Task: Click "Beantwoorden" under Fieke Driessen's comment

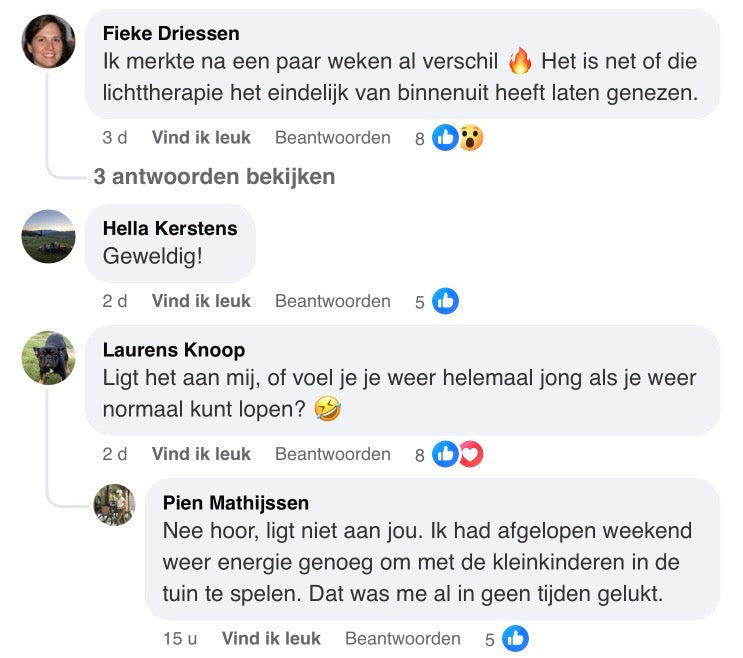Action: click(333, 138)
